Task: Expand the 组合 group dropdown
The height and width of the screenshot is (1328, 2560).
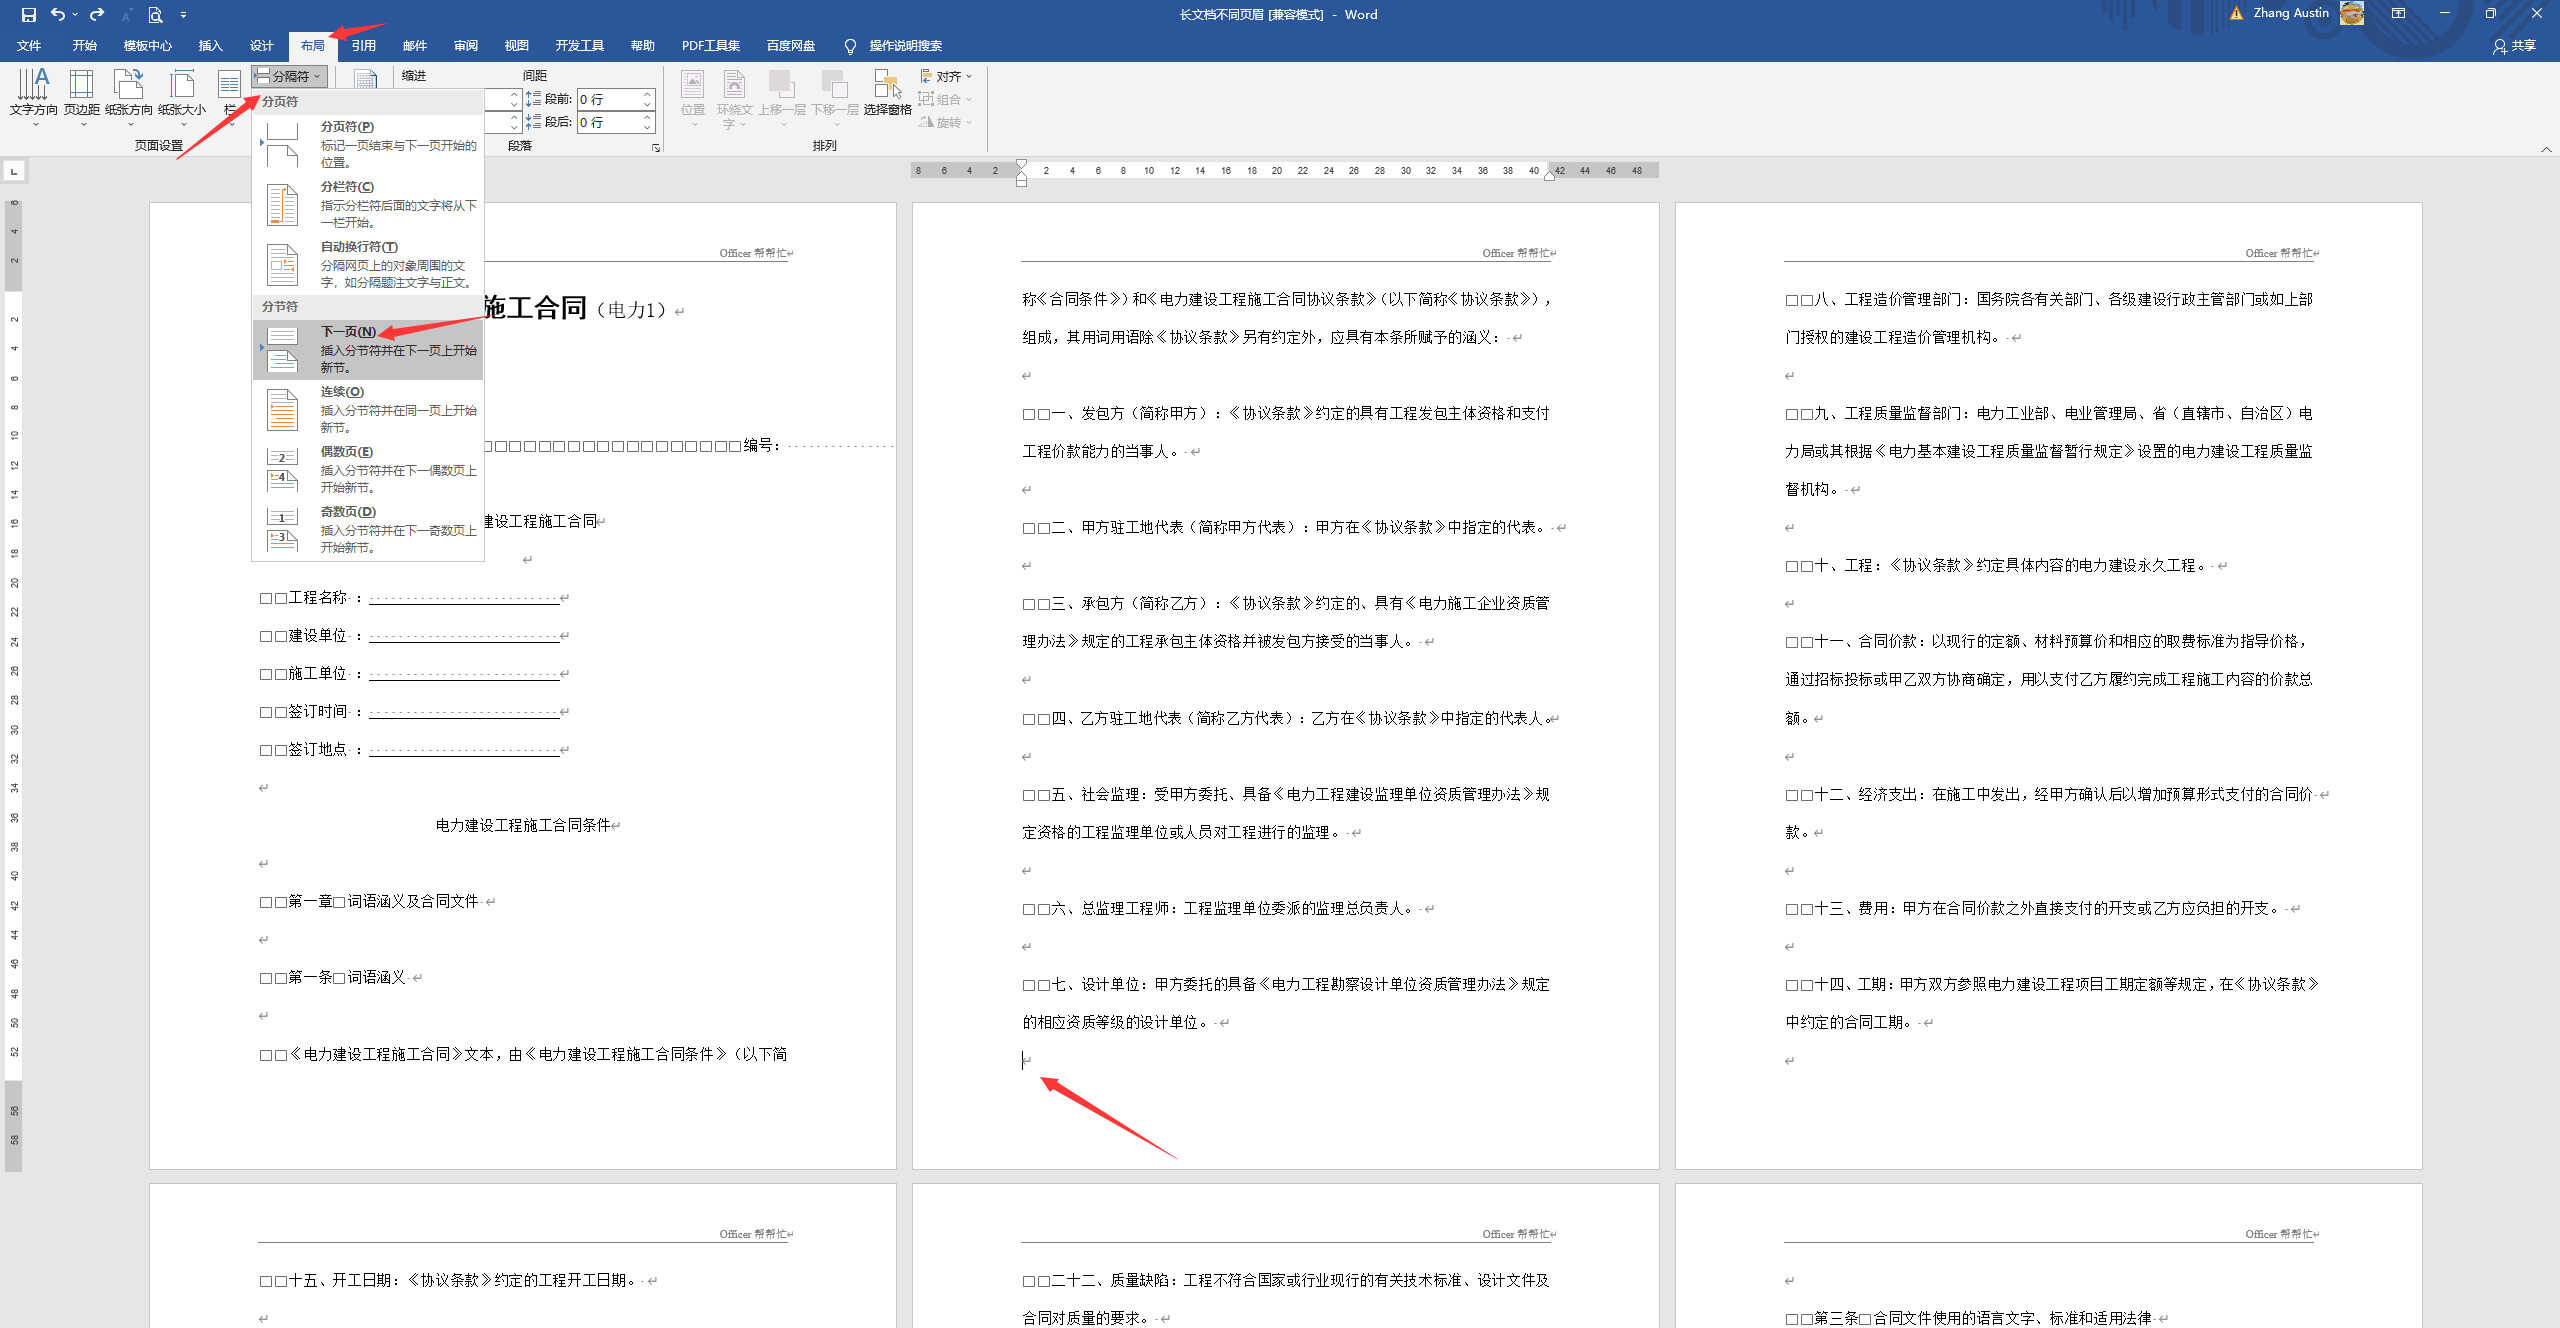Action: pyautogui.click(x=945, y=99)
